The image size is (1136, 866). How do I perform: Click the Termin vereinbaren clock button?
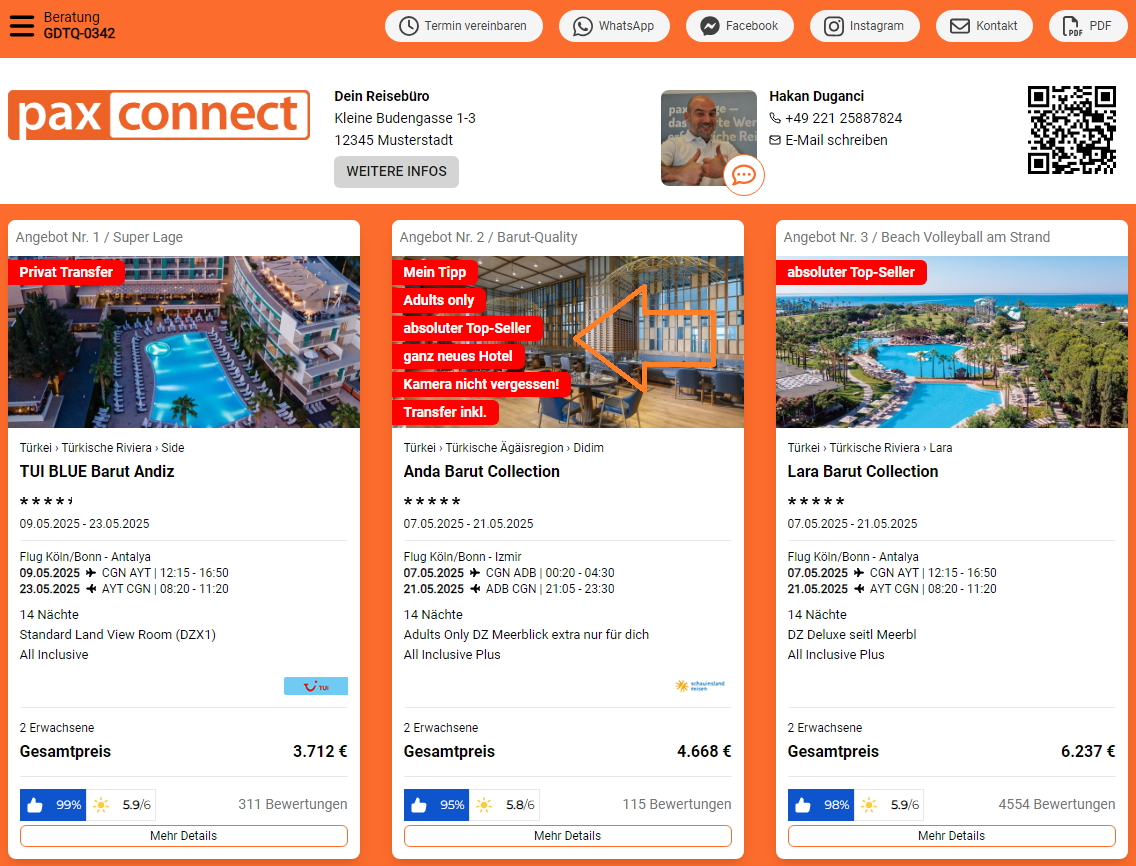click(464, 26)
